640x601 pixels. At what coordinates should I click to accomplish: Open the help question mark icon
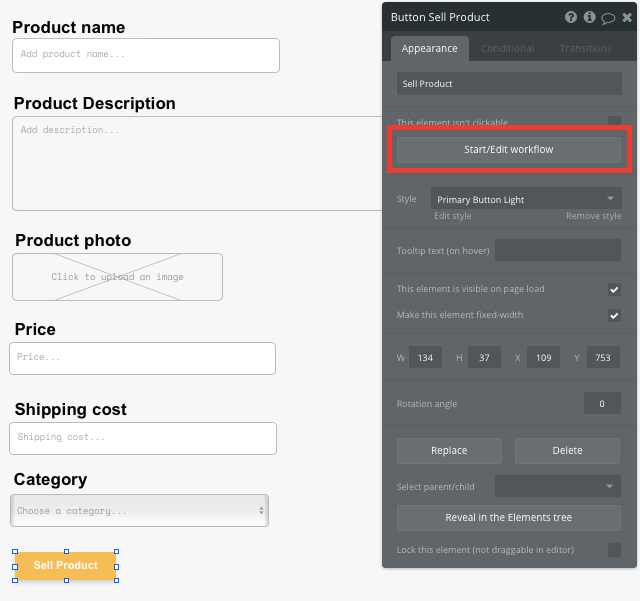click(x=571, y=17)
